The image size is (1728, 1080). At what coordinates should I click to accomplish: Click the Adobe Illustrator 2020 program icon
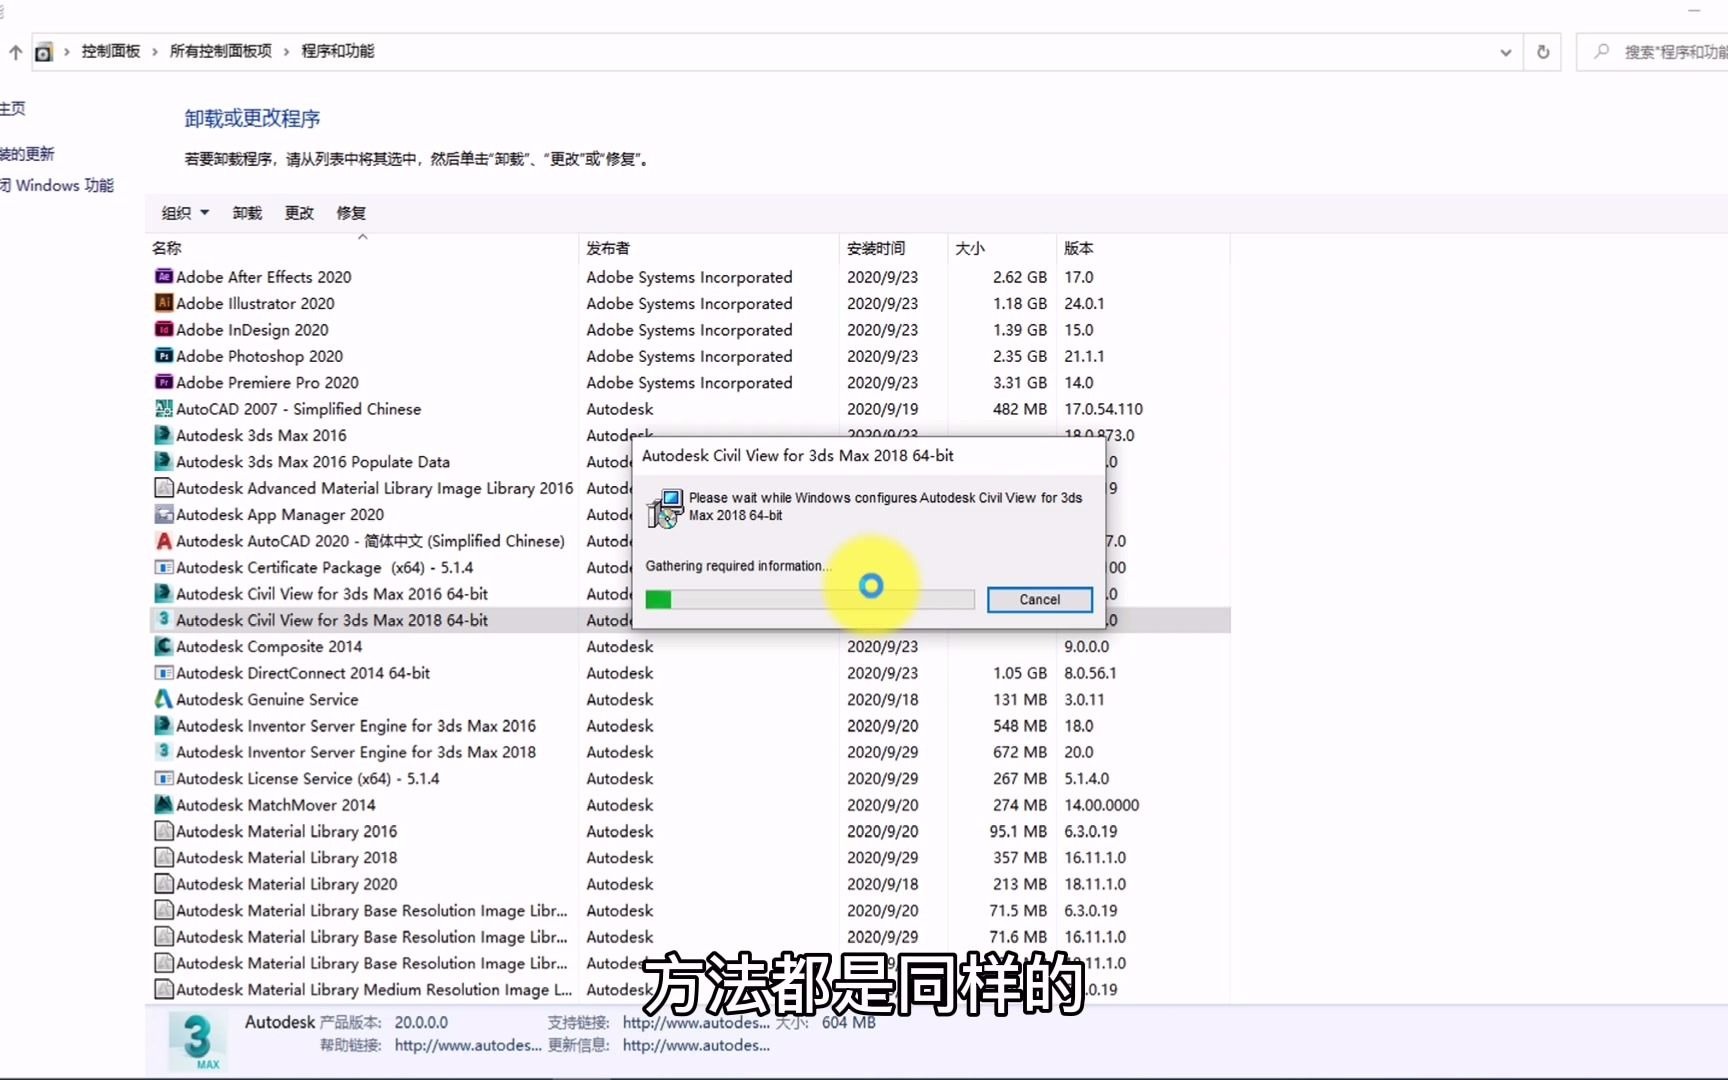(163, 303)
